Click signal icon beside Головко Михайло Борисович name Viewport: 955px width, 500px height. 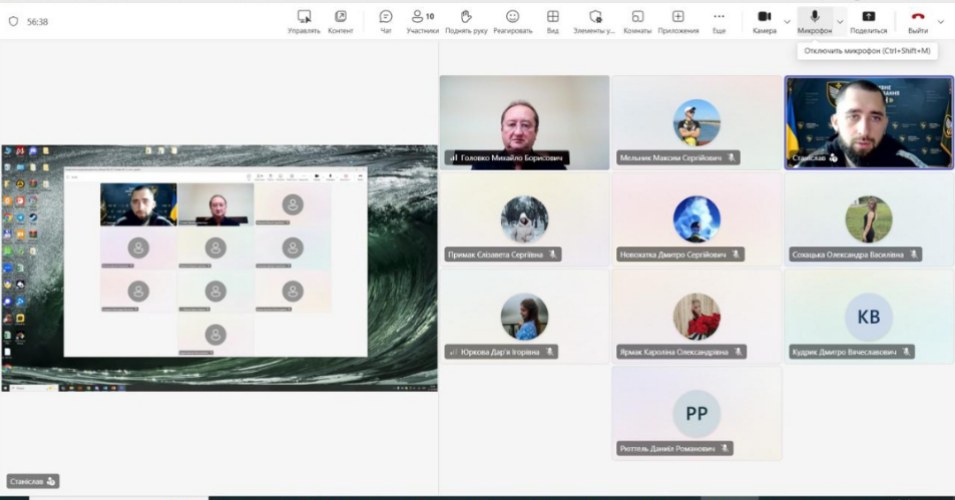coord(453,158)
